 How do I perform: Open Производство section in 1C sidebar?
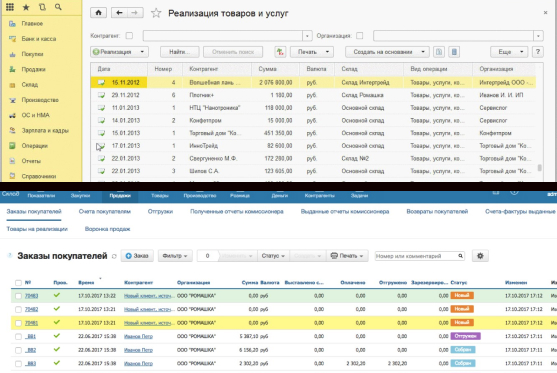click(40, 100)
